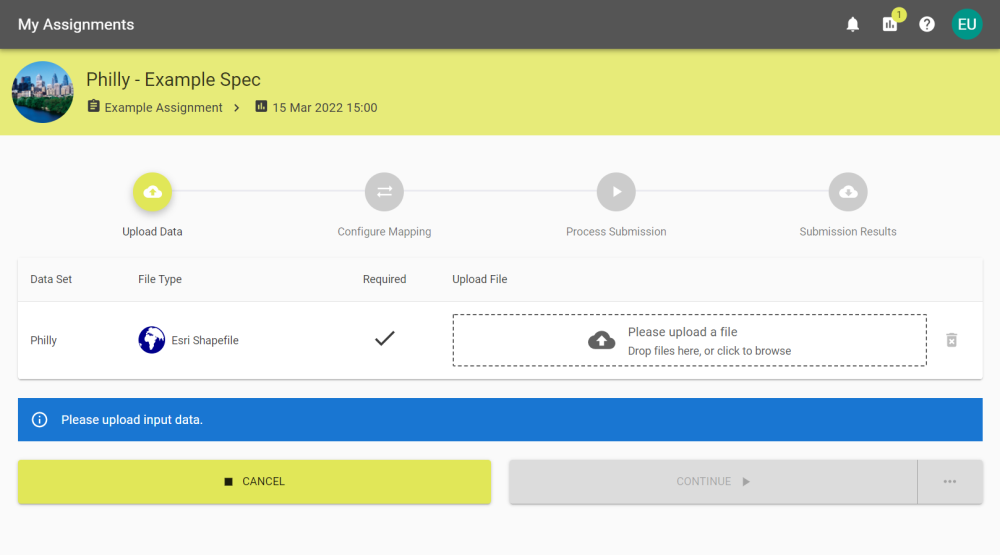This screenshot has width=1000, height=555.
Task: Click the Data Set column header
Action: click(51, 279)
